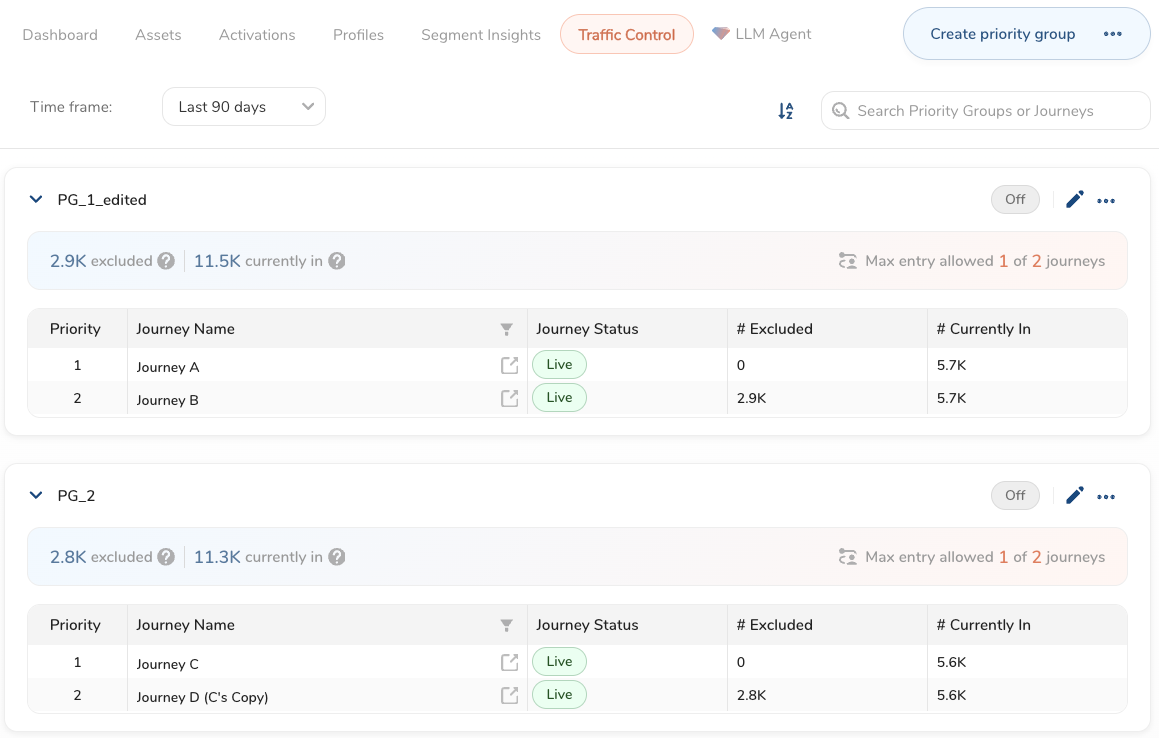This screenshot has width=1159, height=738.
Task: Open the Activations tab
Action: [x=257, y=35]
